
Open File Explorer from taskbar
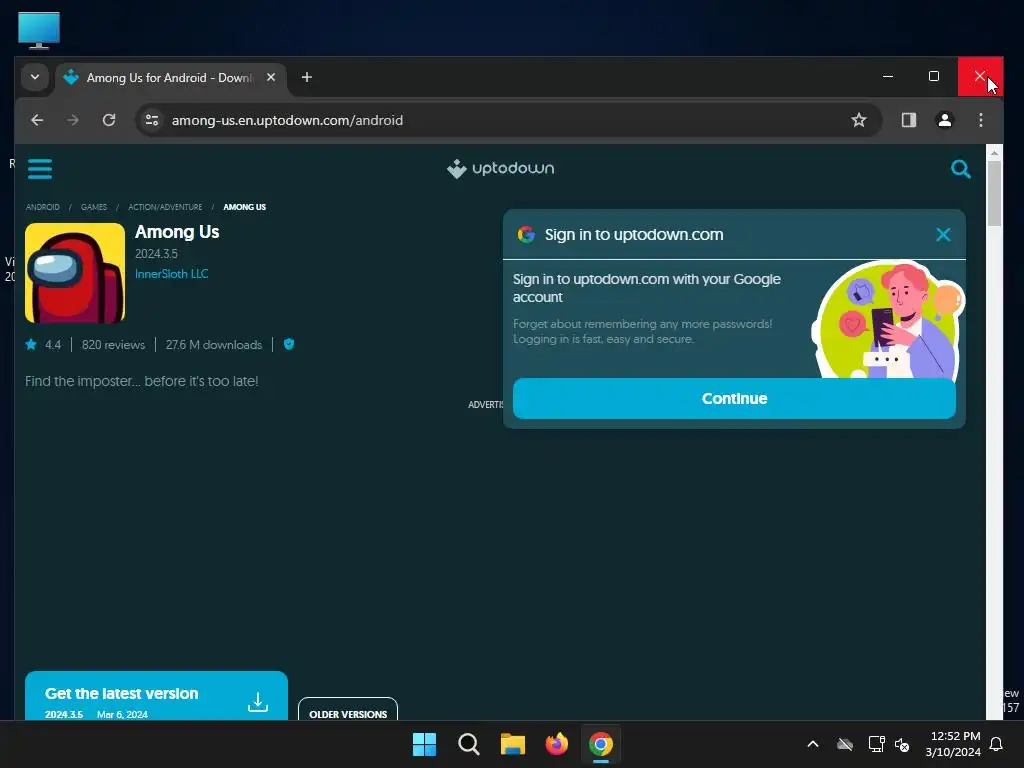tap(513, 744)
